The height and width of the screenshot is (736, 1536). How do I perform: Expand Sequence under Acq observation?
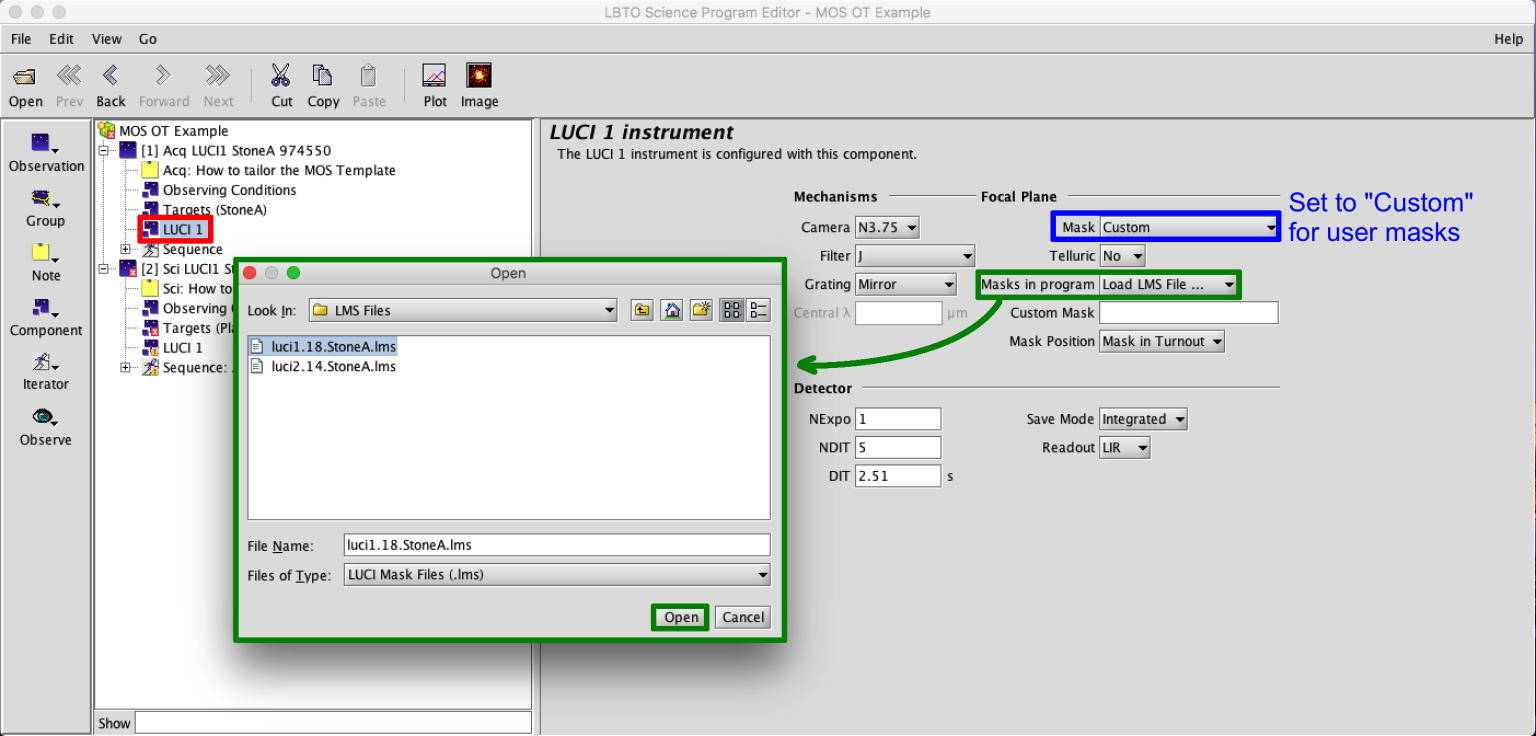click(125, 249)
